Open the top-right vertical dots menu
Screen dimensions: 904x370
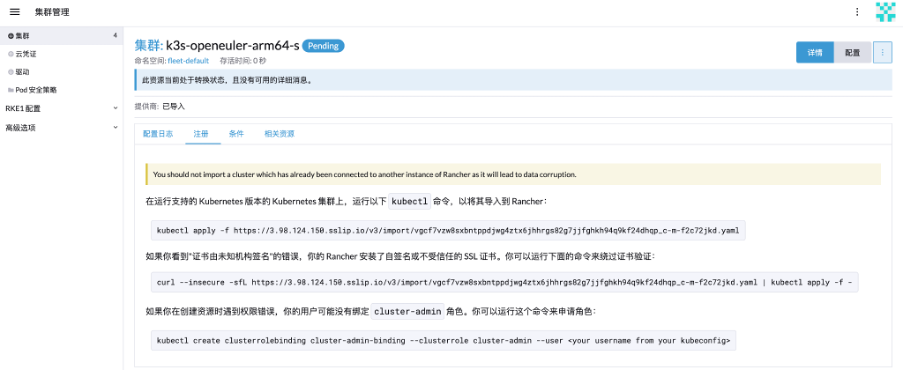(857, 12)
